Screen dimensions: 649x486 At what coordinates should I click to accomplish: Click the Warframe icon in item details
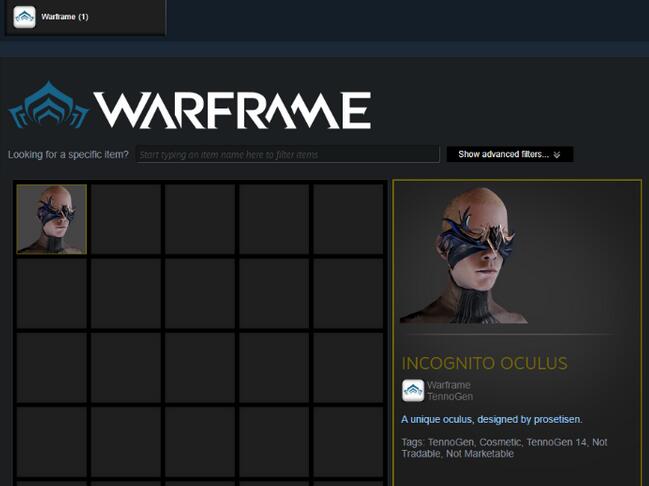click(x=413, y=391)
